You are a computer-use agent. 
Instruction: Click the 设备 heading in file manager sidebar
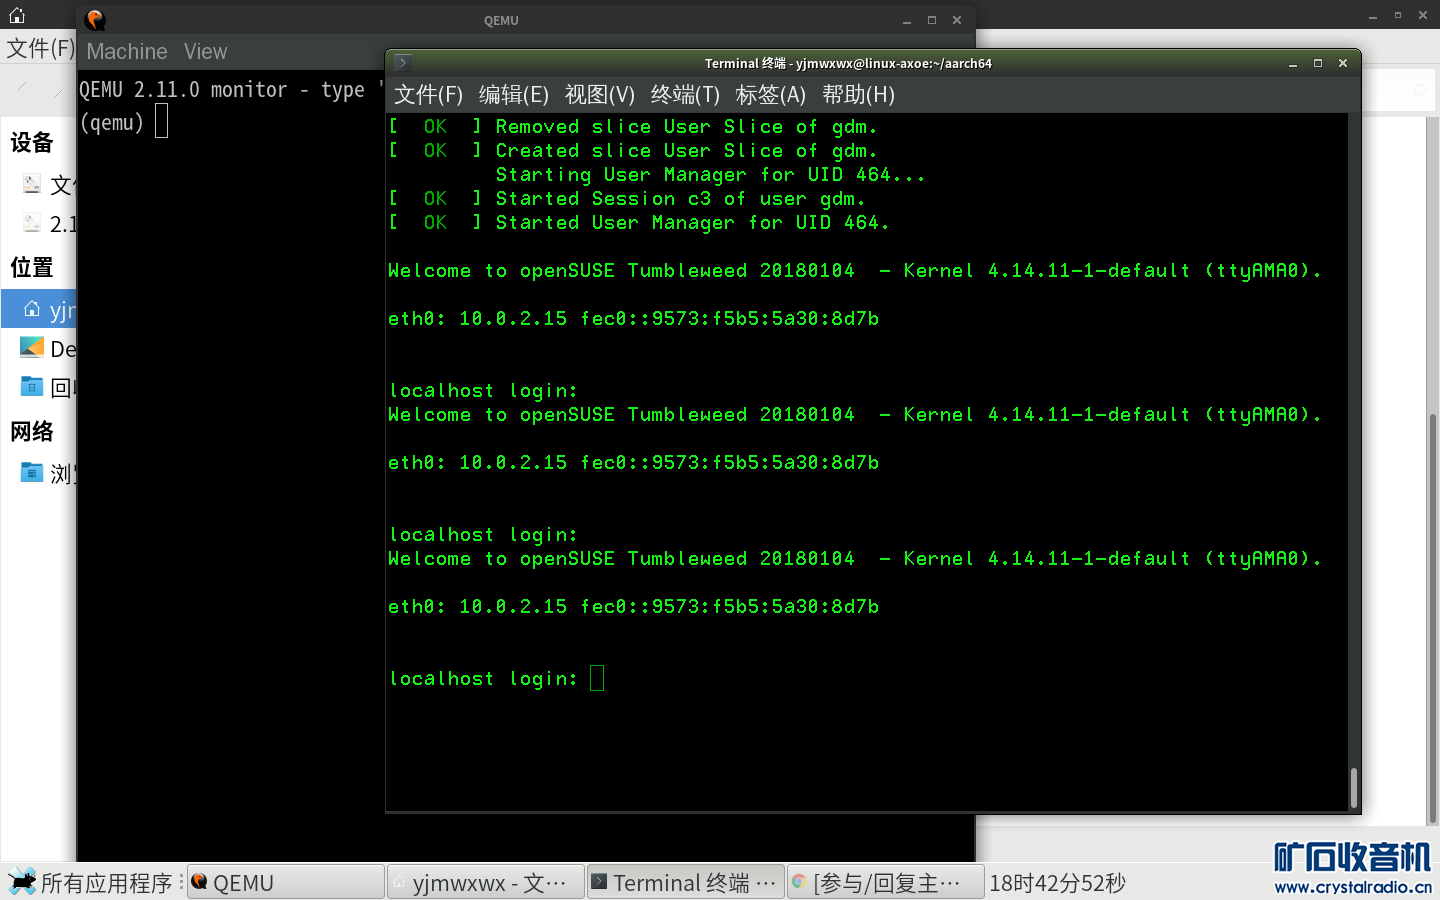[x=32, y=143]
